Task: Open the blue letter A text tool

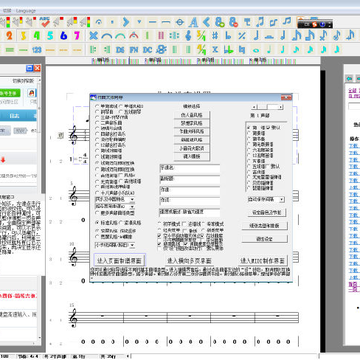Action: point(193,22)
